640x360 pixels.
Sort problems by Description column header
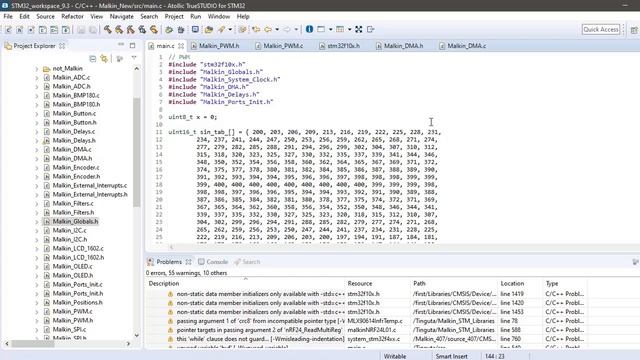click(245, 283)
